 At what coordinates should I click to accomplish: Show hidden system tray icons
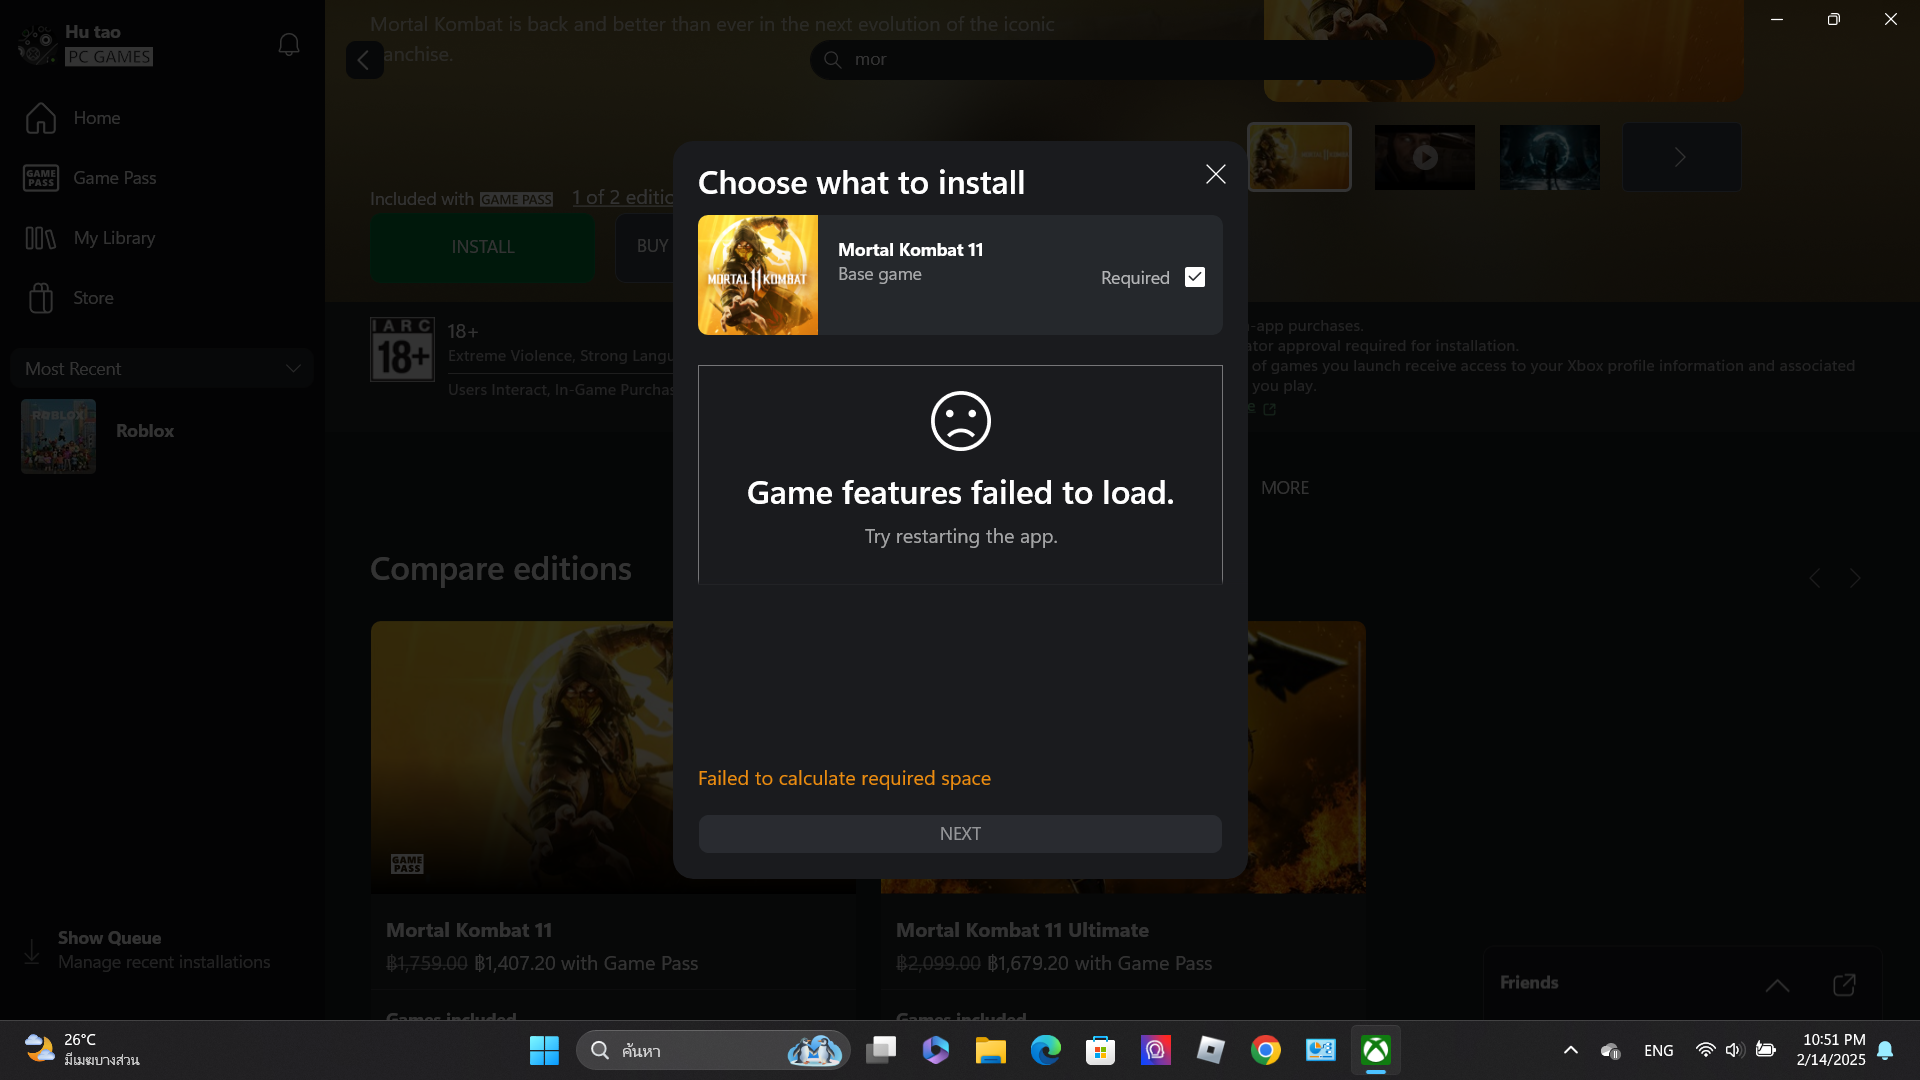pyautogui.click(x=1571, y=1050)
